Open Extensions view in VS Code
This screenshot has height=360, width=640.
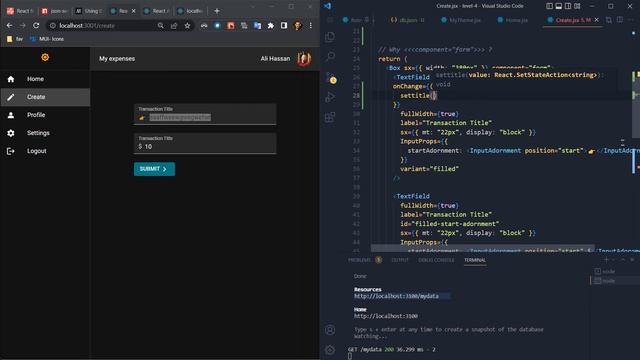[330, 117]
